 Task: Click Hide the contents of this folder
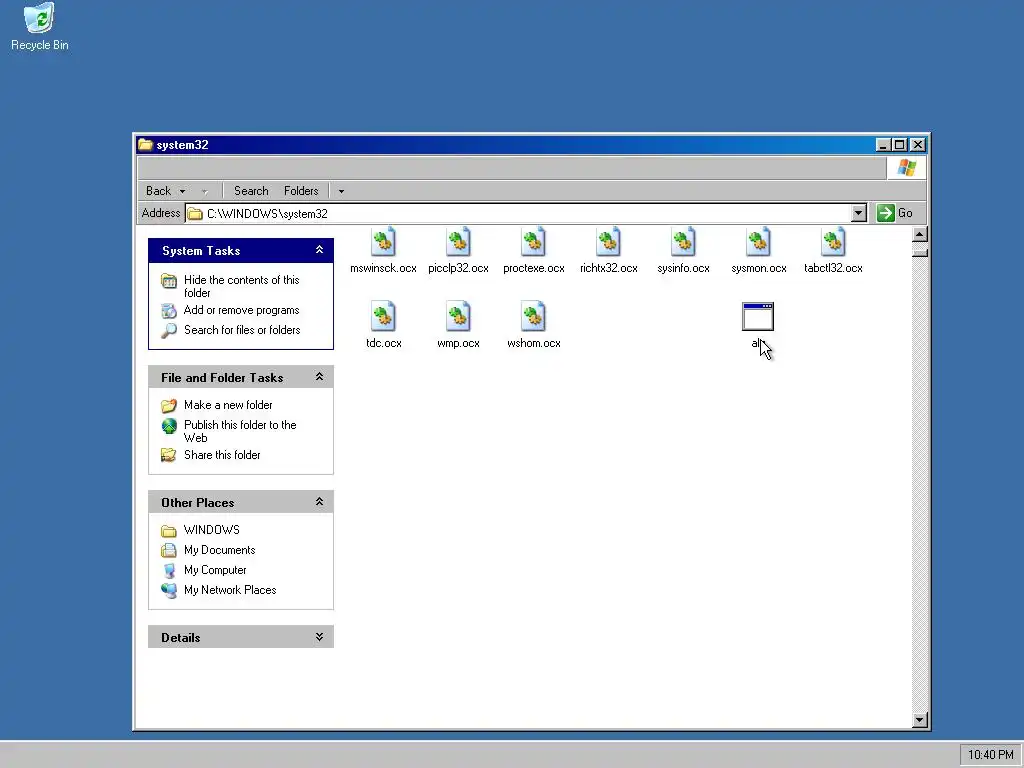[x=242, y=286]
